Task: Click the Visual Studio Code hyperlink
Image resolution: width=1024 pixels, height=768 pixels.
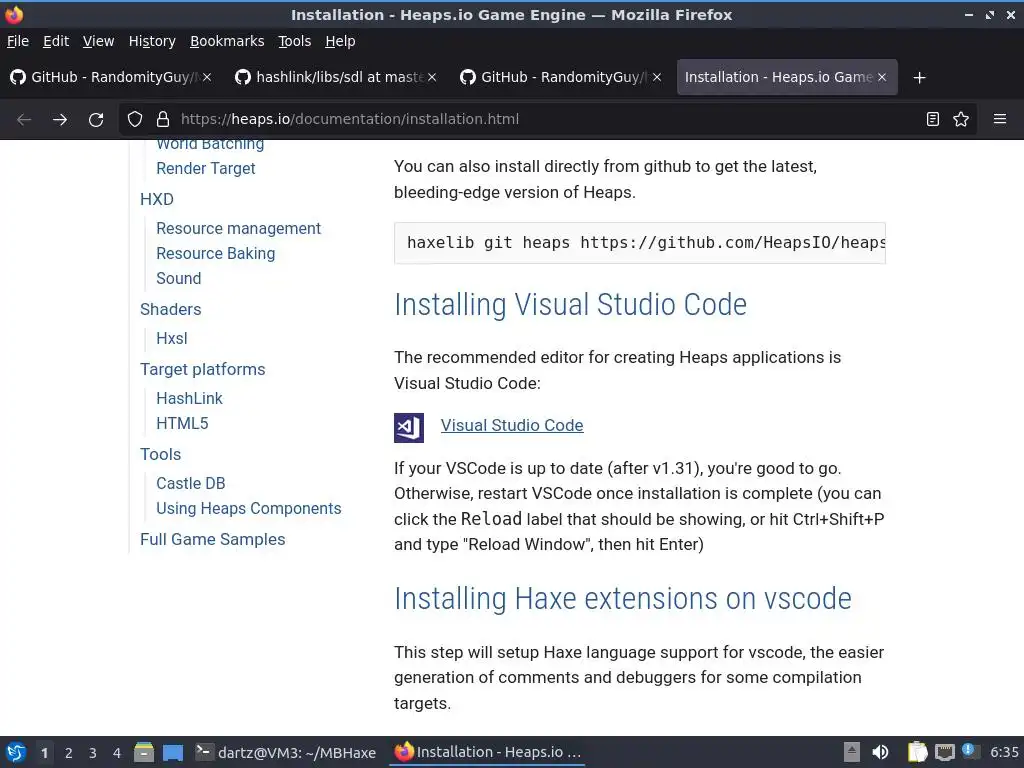Action: 512,425
